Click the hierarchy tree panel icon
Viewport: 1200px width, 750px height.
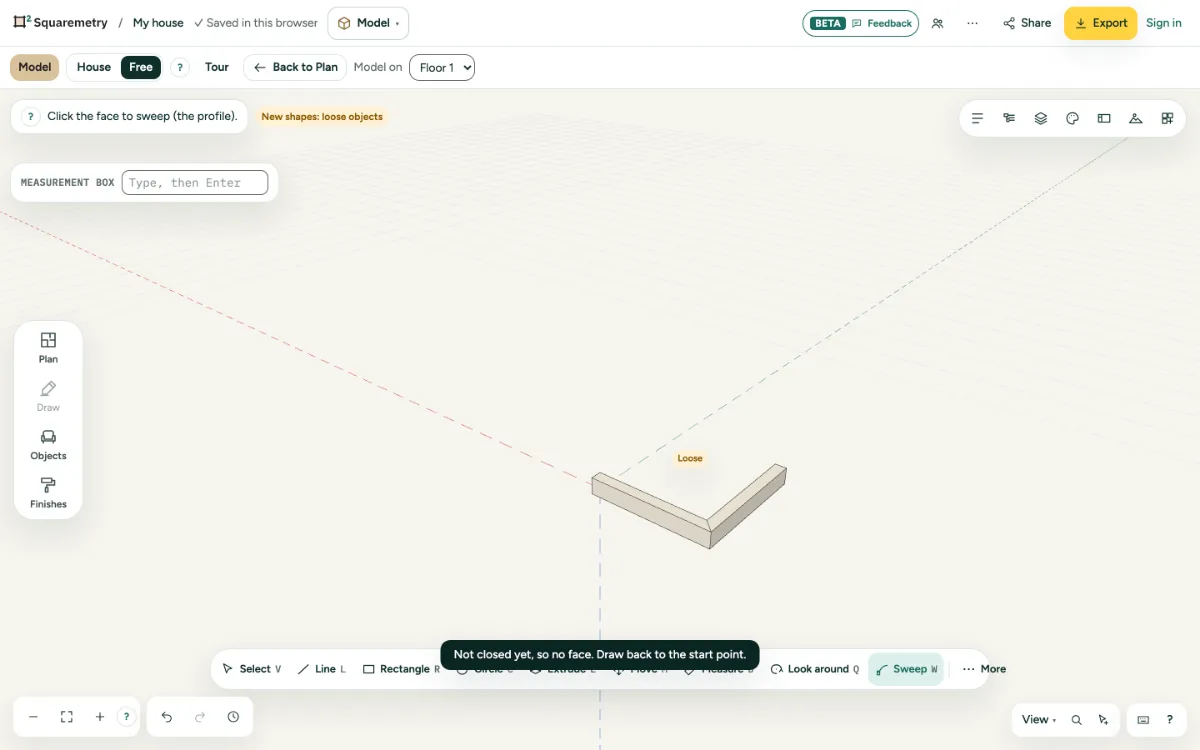1009,118
